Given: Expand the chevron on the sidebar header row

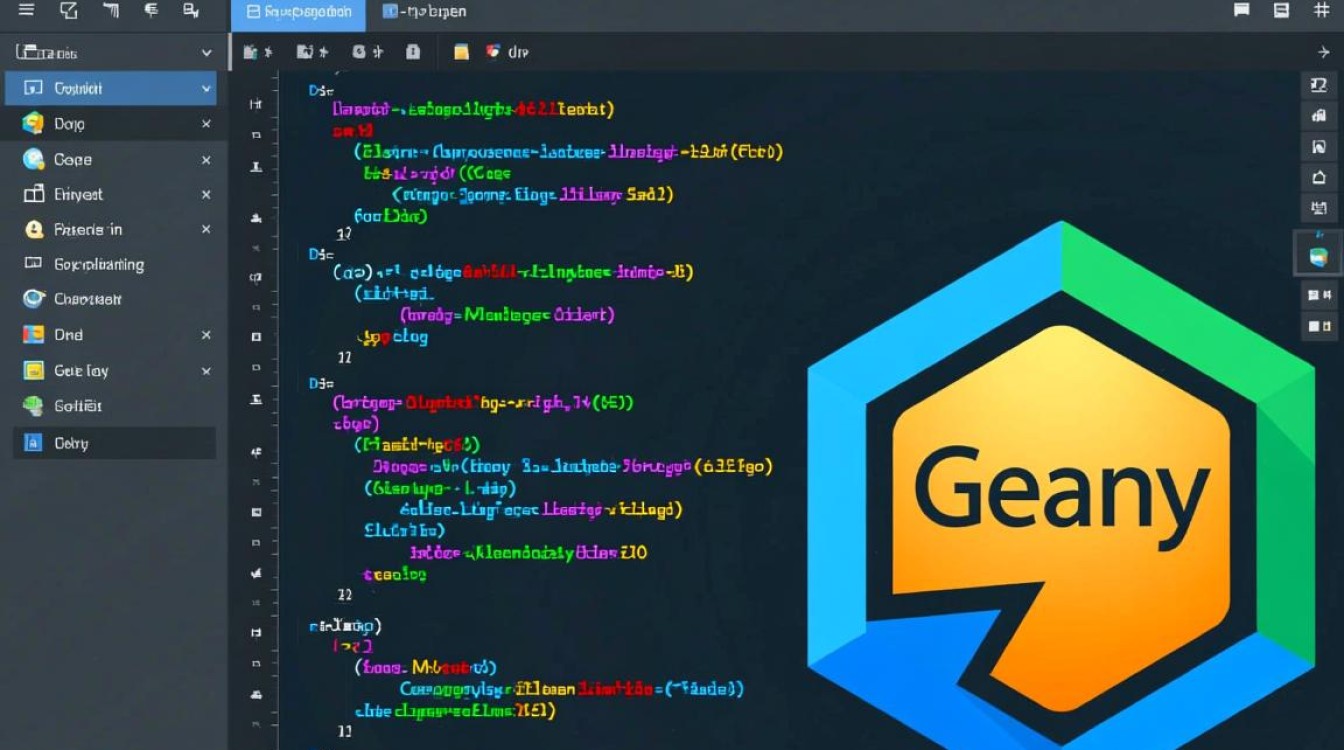Looking at the screenshot, I should coord(207,53).
